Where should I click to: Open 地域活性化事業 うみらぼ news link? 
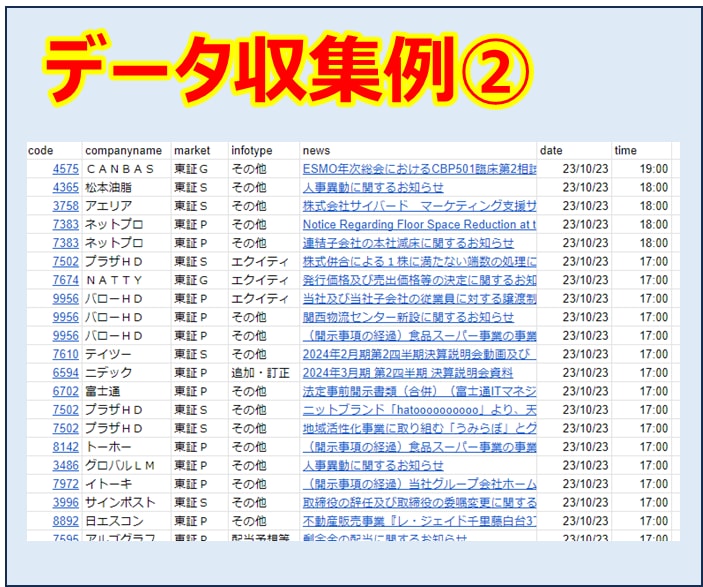pos(419,428)
